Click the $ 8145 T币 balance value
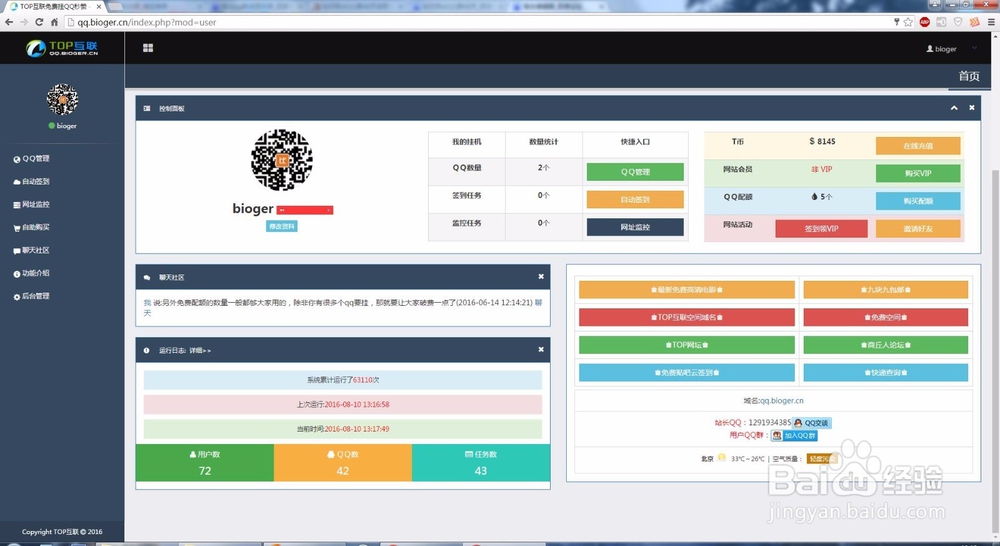Viewport: 1000px width, 546px height. click(x=822, y=142)
